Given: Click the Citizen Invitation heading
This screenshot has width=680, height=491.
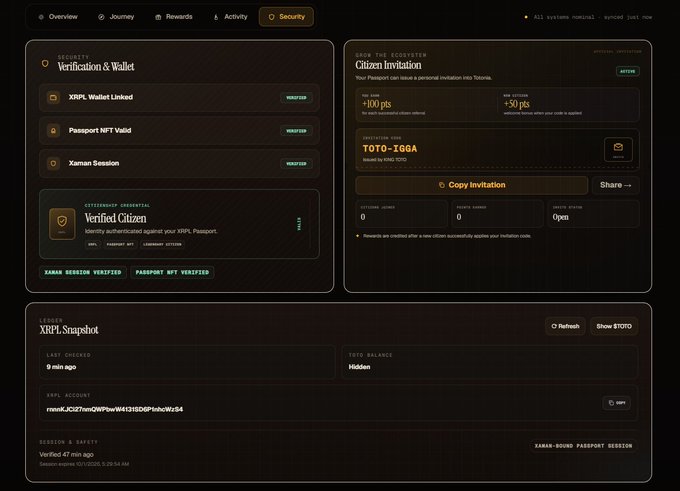Looking at the screenshot, I should coord(388,65).
